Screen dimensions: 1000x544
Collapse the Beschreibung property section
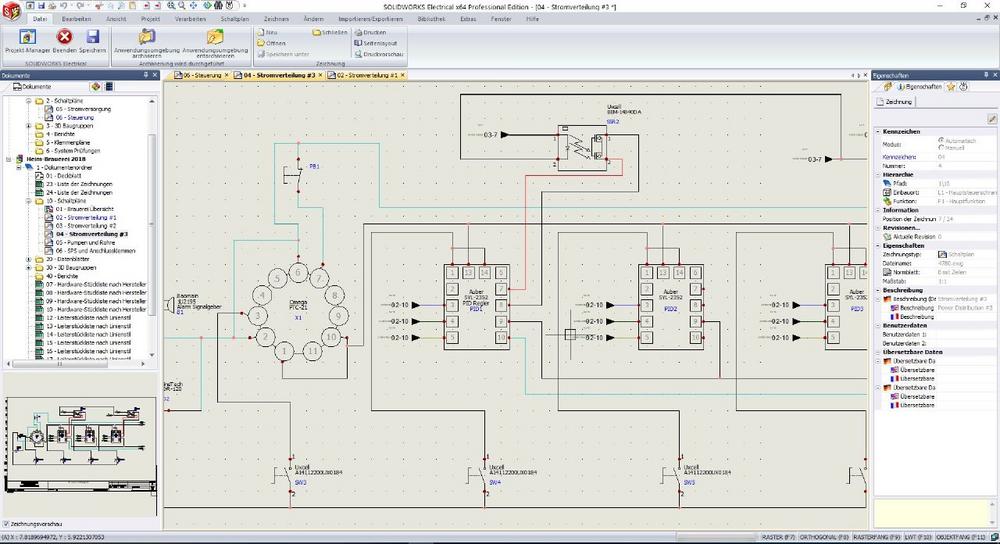(x=878, y=290)
